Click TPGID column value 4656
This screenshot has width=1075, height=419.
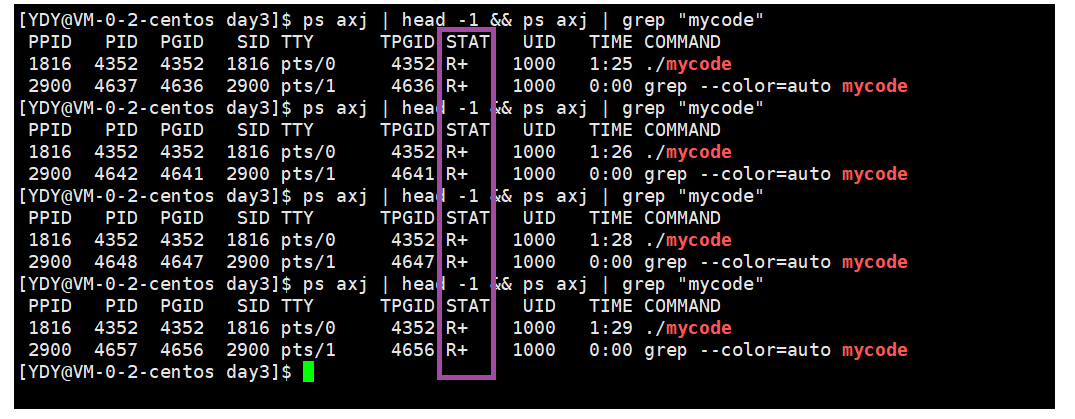[413, 350]
